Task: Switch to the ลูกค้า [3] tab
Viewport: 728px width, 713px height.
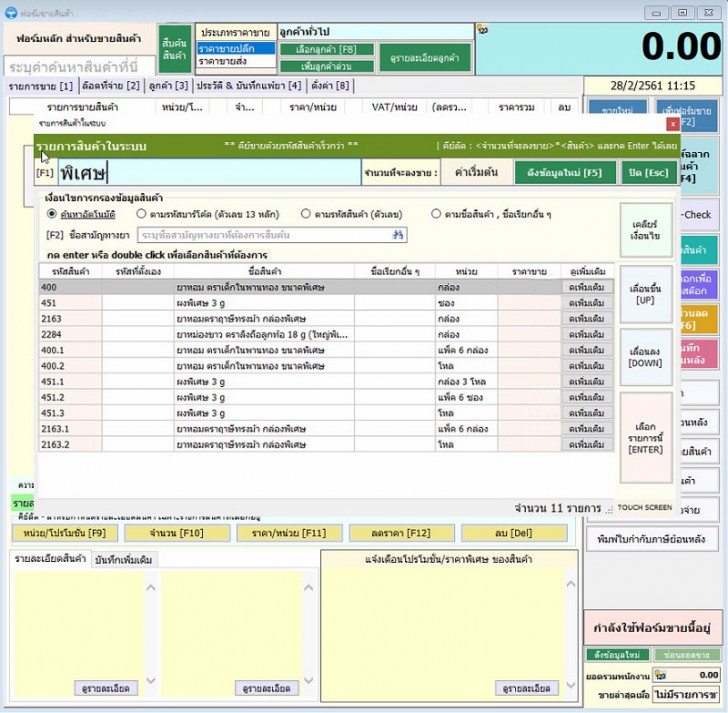Action: [x=168, y=86]
